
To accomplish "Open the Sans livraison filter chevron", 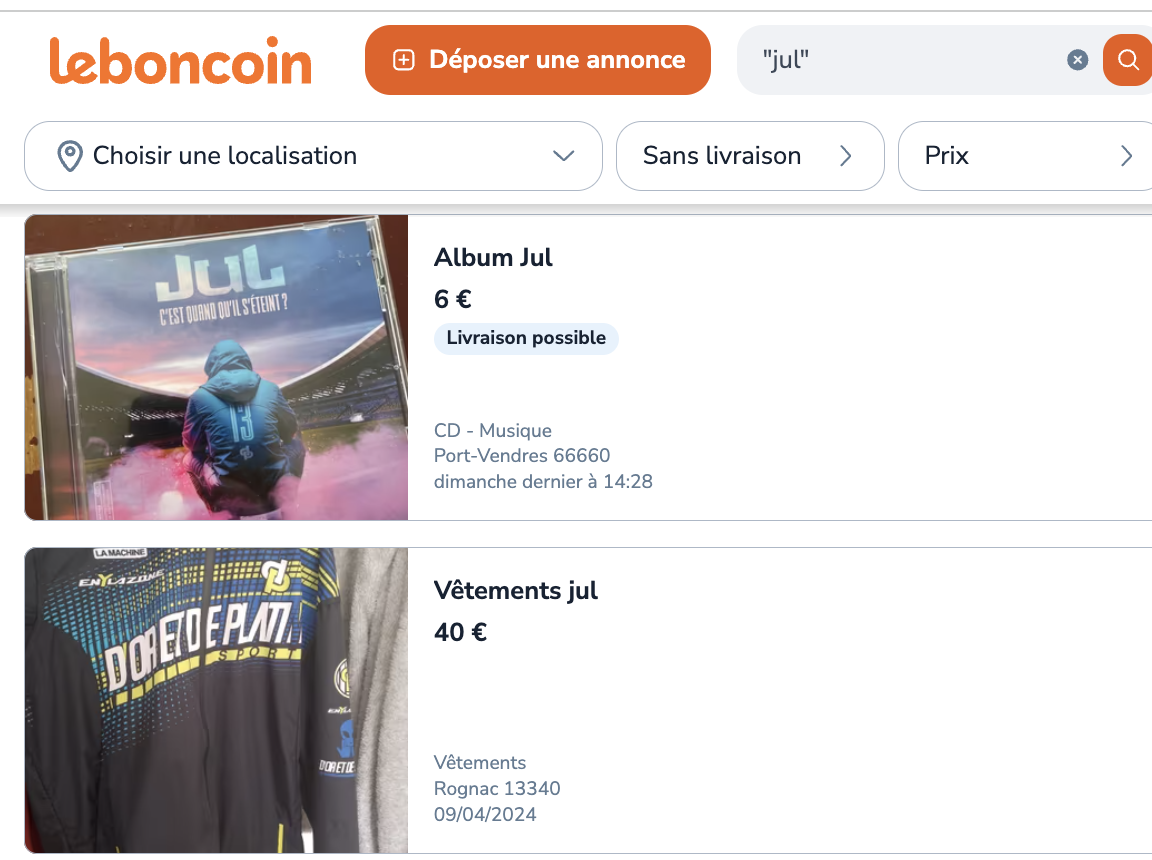I will pos(845,156).
